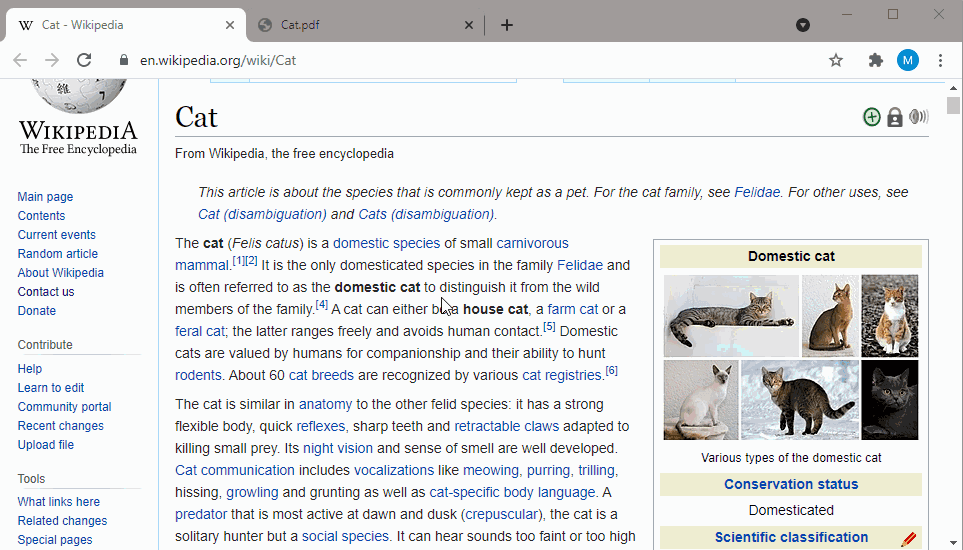Open the Help link under Contribute

(x=30, y=368)
